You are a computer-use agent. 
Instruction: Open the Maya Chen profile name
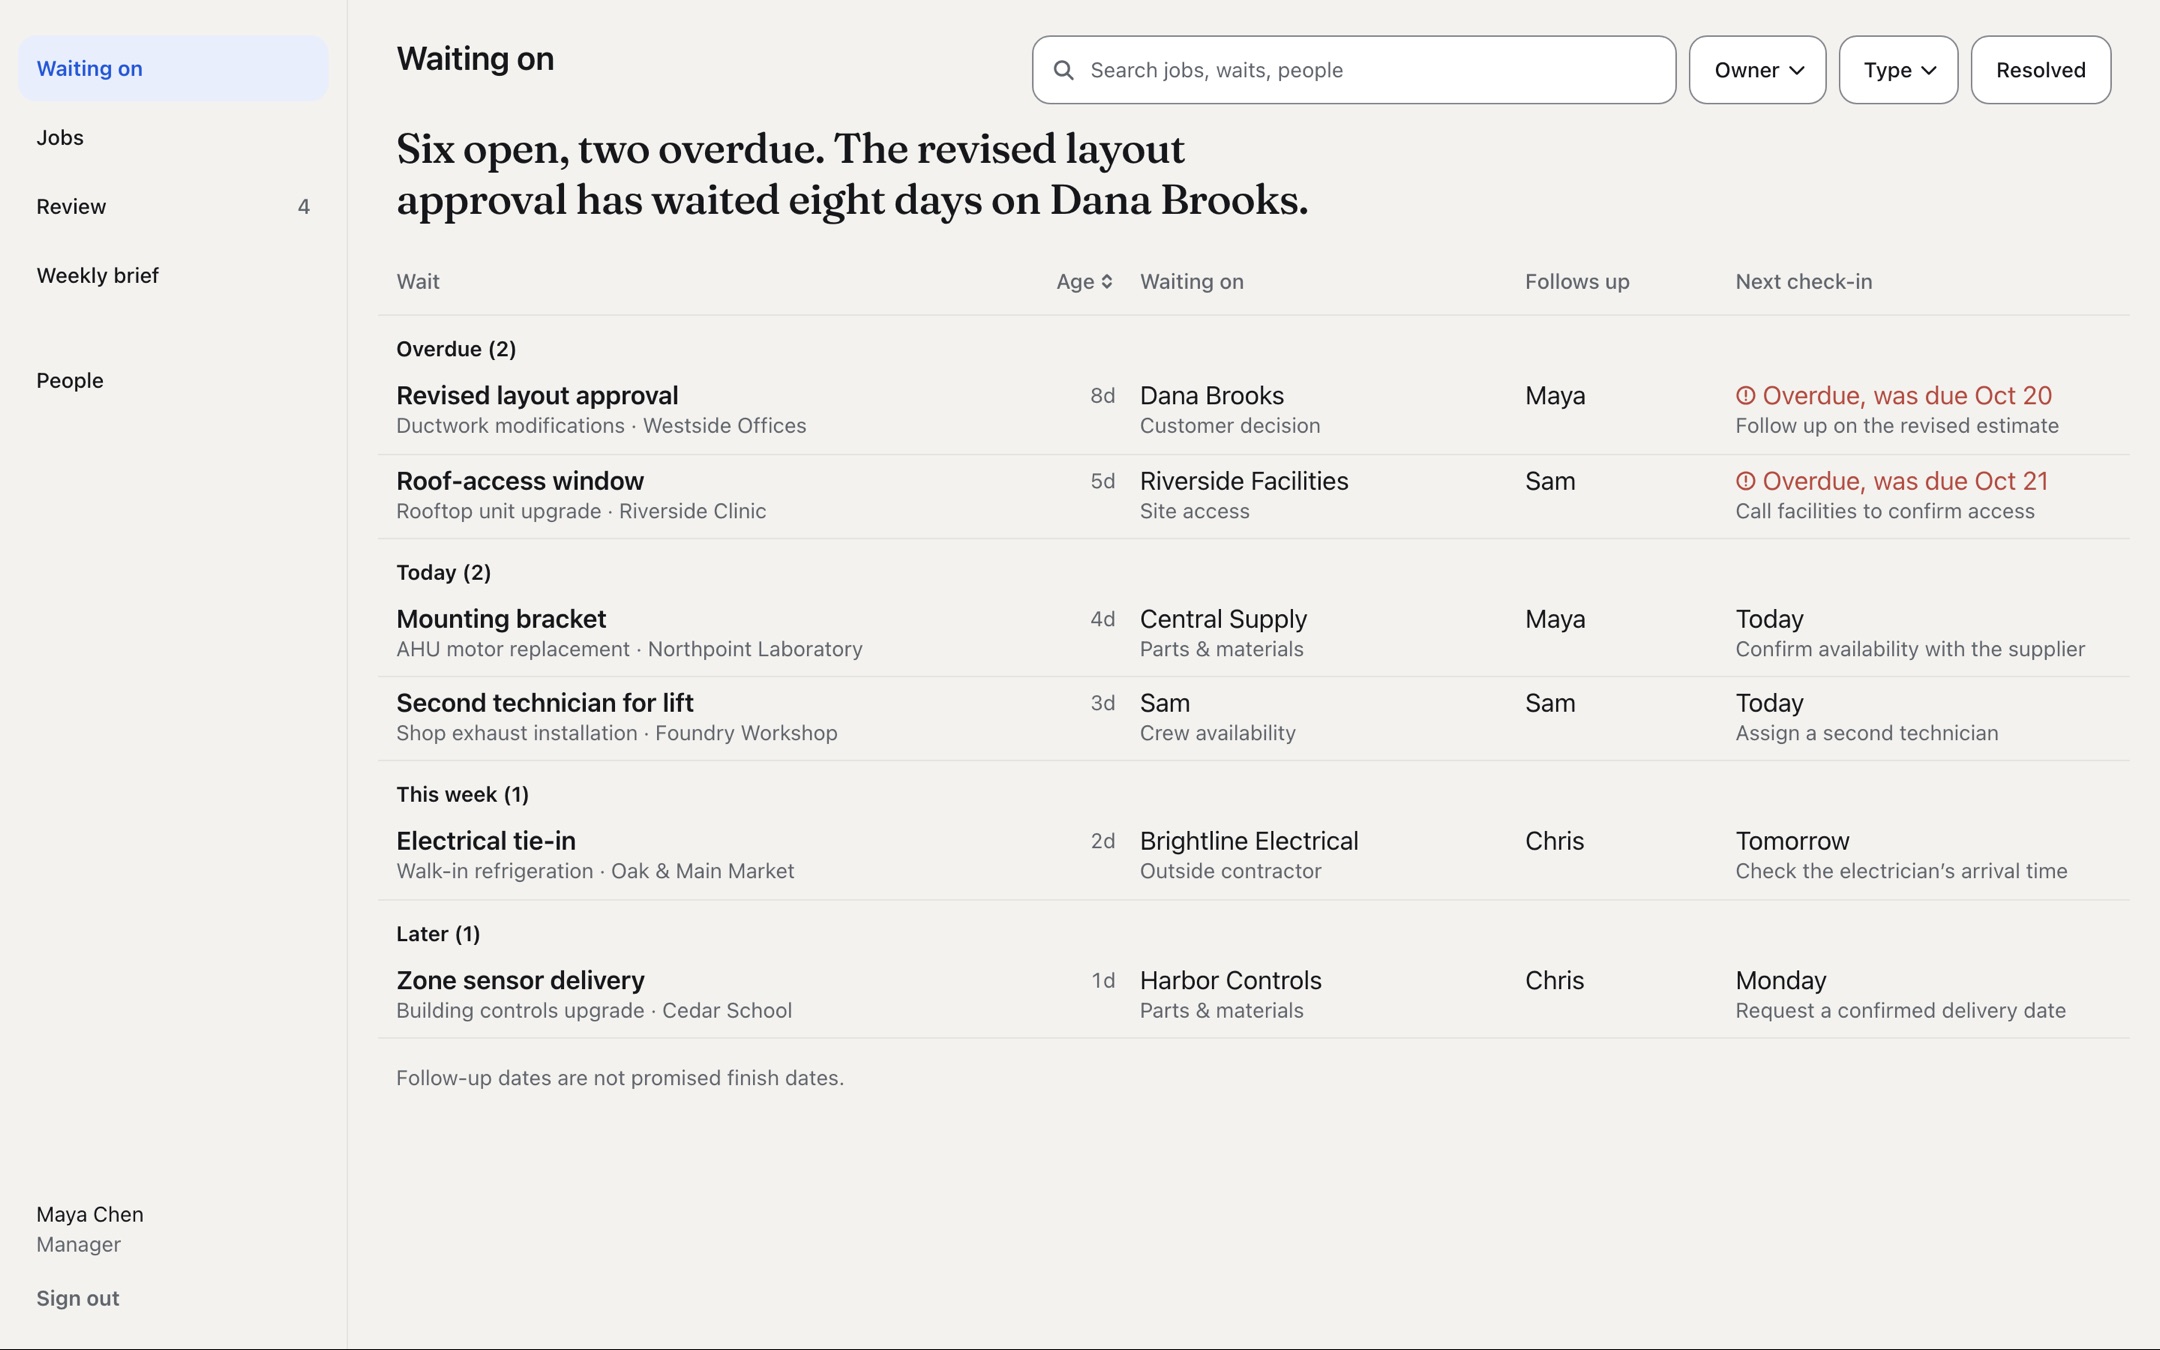click(x=90, y=1214)
